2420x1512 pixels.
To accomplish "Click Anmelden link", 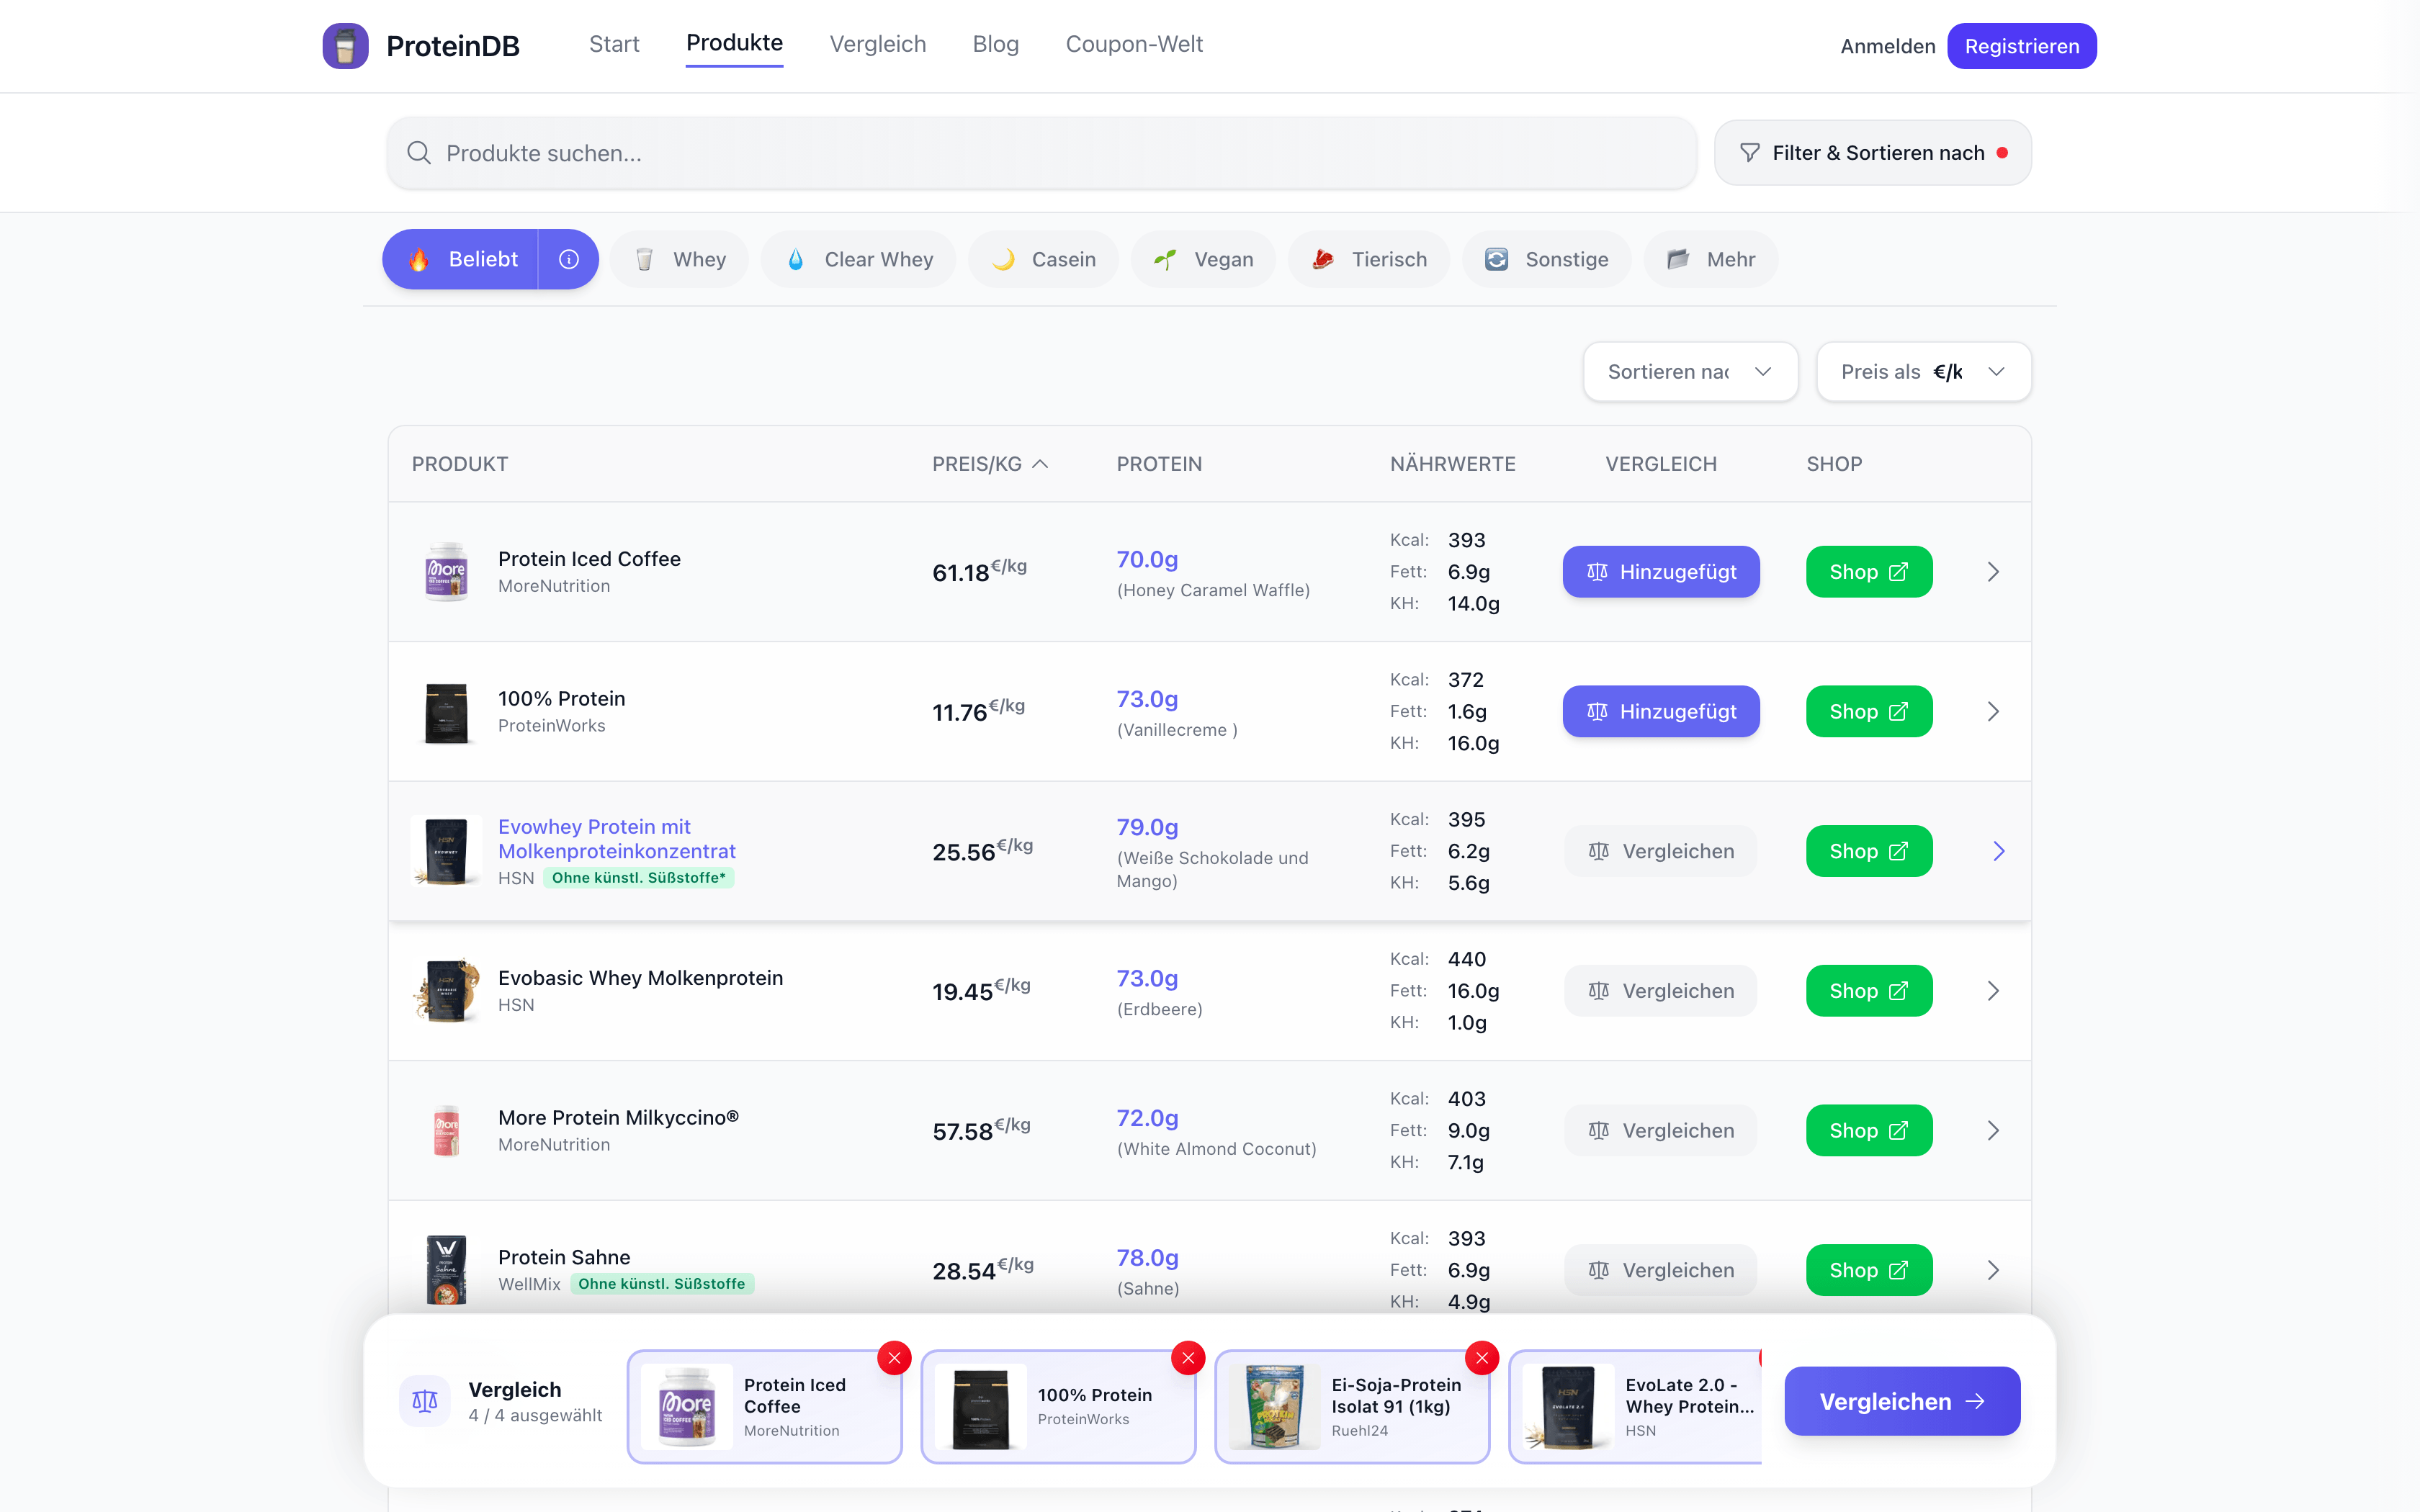I will (x=1888, y=46).
